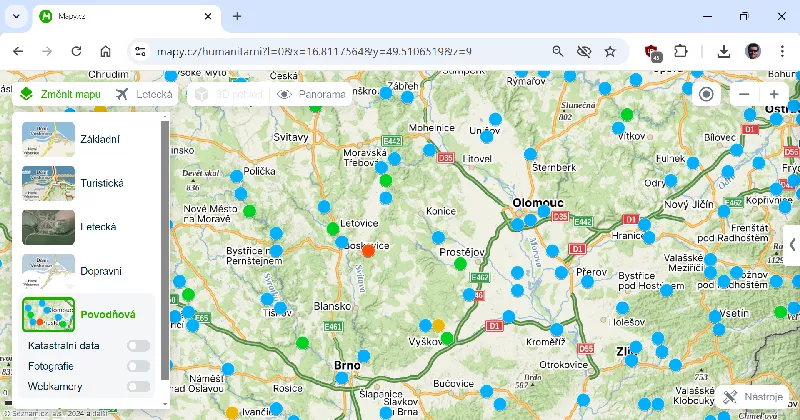The height and width of the screenshot is (420, 800).
Task: Enable the Fotografie layer switch
Action: click(138, 366)
